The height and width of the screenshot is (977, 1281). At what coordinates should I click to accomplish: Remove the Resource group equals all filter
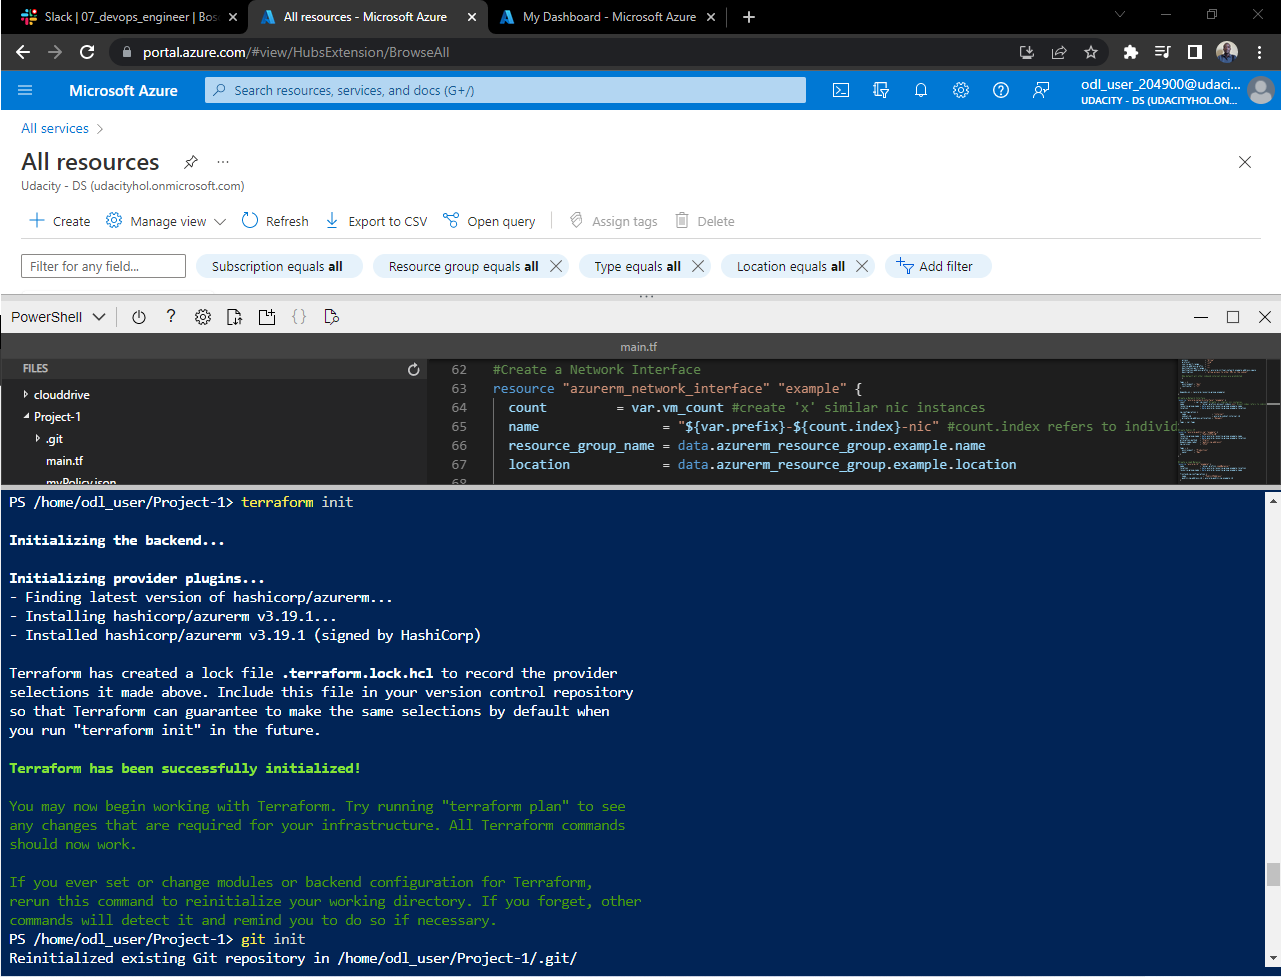pyautogui.click(x=556, y=266)
